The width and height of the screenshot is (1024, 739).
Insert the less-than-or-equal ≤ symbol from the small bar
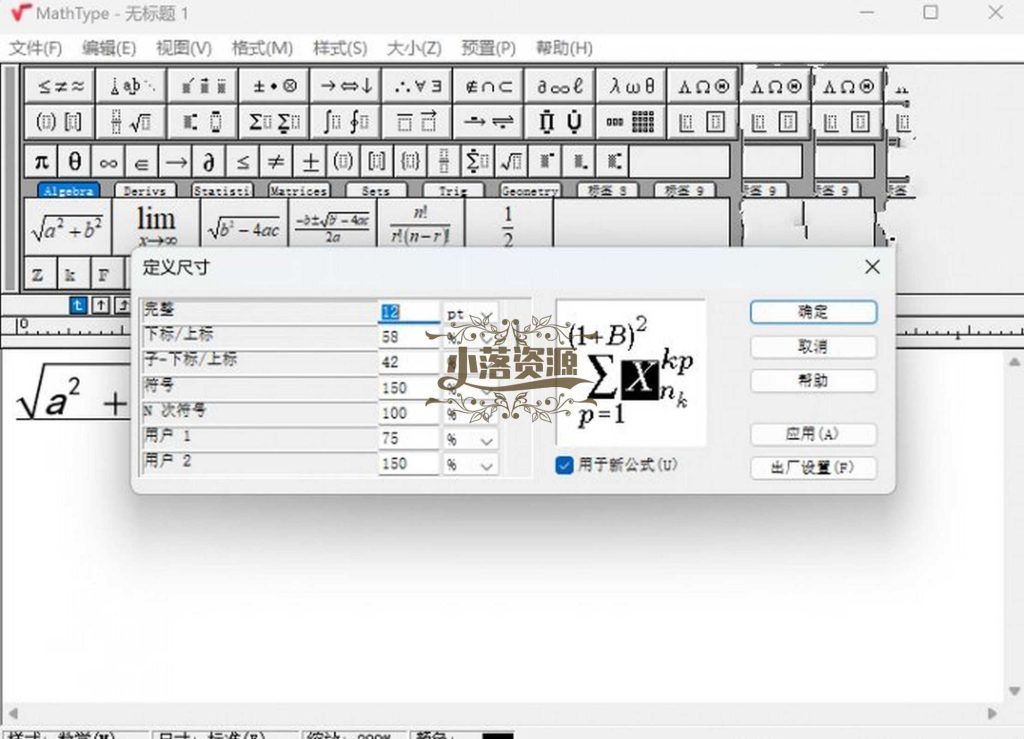pyautogui.click(x=243, y=161)
